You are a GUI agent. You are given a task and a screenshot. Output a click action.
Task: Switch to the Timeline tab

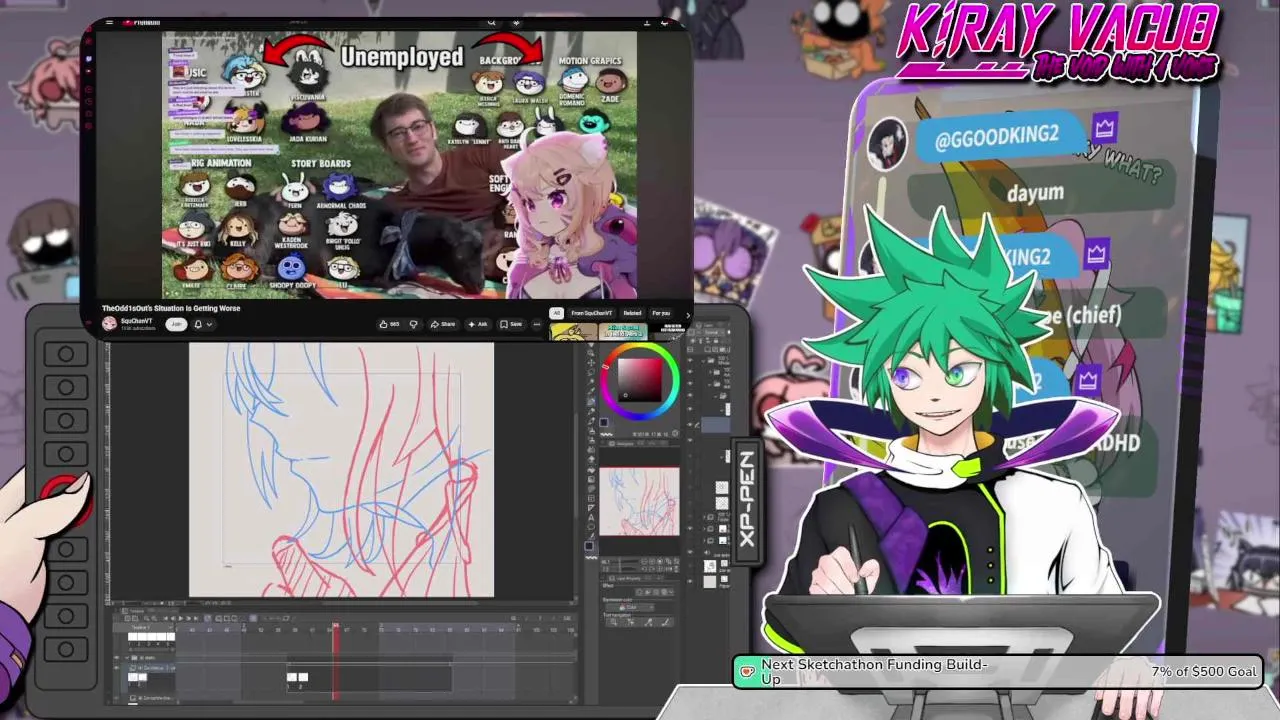click(x=134, y=611)
